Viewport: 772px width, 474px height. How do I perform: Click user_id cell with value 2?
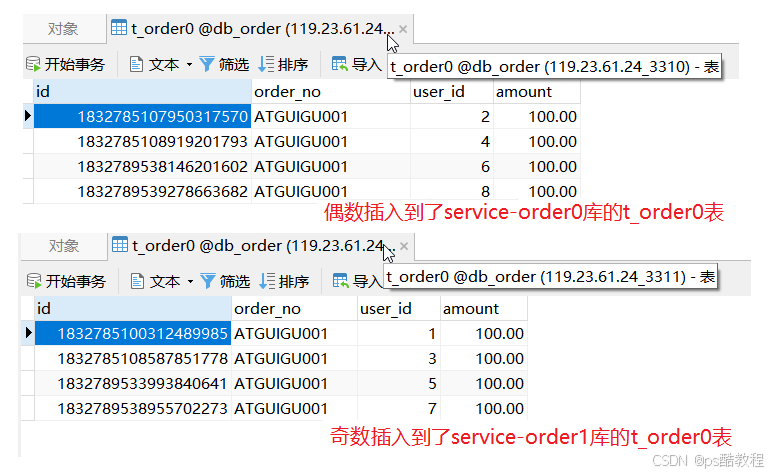(452, 117)
